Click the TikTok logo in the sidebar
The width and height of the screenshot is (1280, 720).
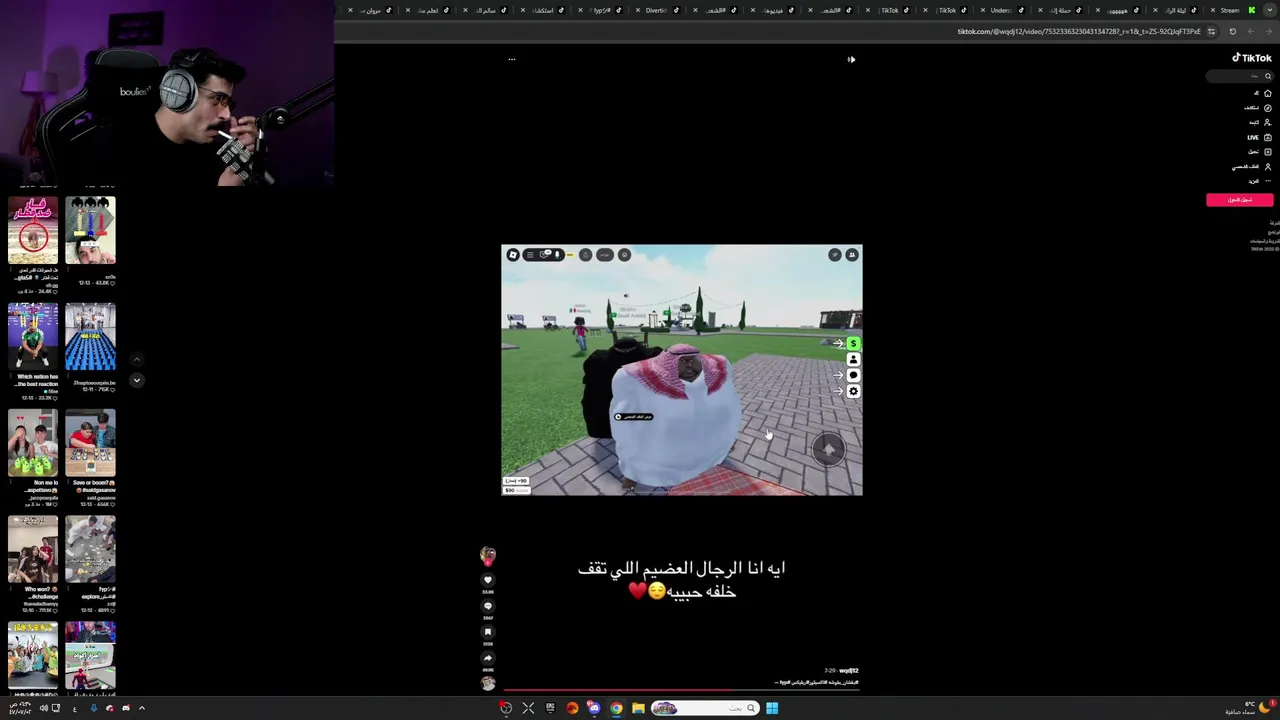click(1251, 58)
